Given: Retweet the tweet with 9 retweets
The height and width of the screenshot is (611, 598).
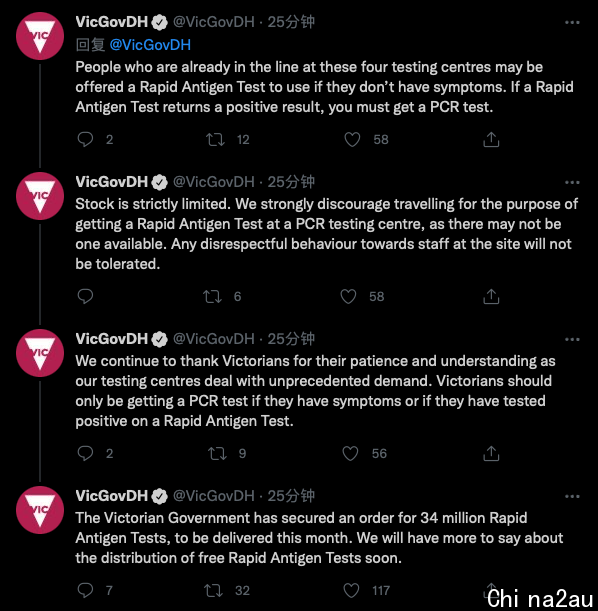Looking at the screenshot, I should (x=217, y=454).
